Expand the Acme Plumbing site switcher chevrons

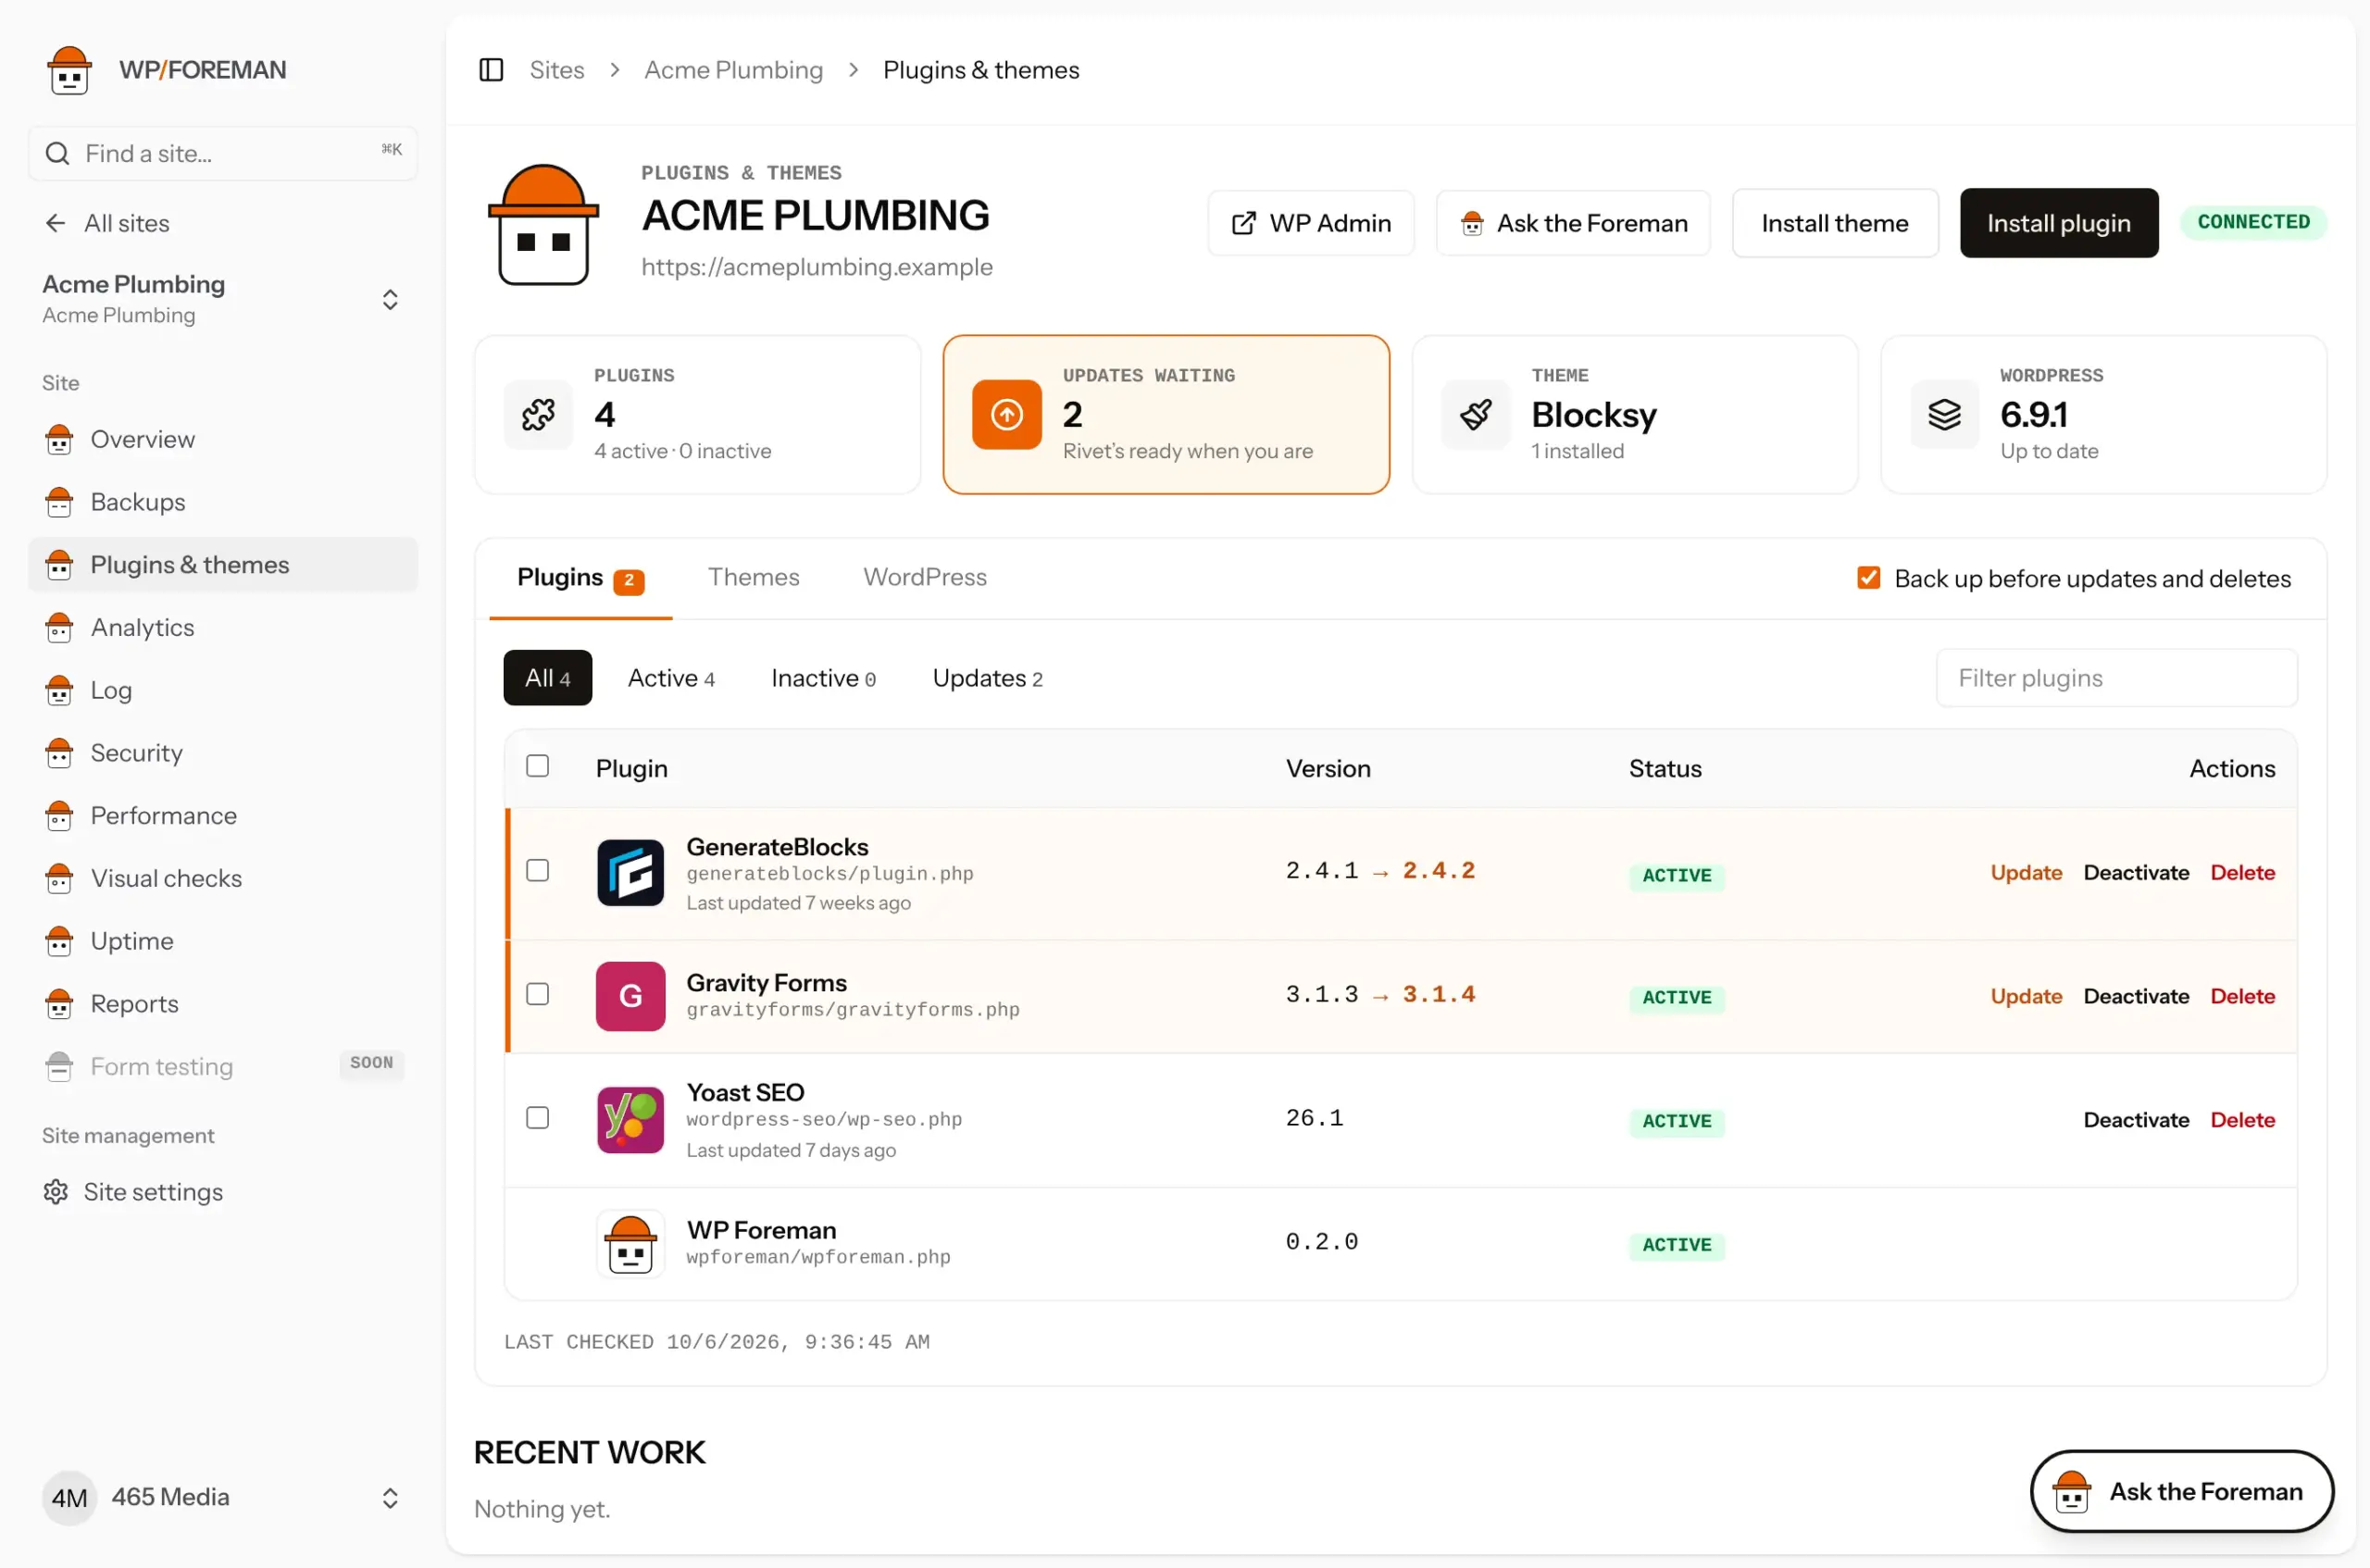[390, 299]
